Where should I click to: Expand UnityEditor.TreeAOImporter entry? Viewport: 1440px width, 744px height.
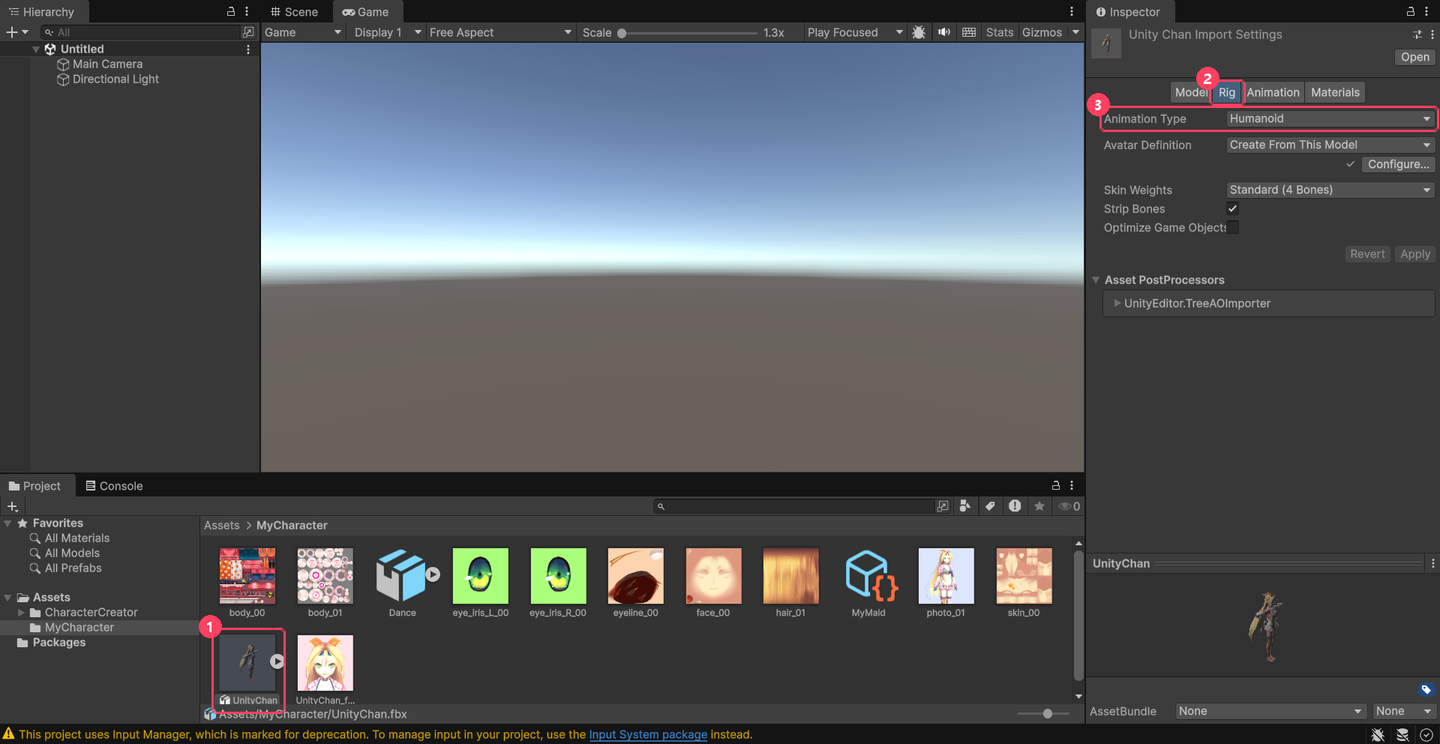pyautogui.click(x=1117, y=303)
